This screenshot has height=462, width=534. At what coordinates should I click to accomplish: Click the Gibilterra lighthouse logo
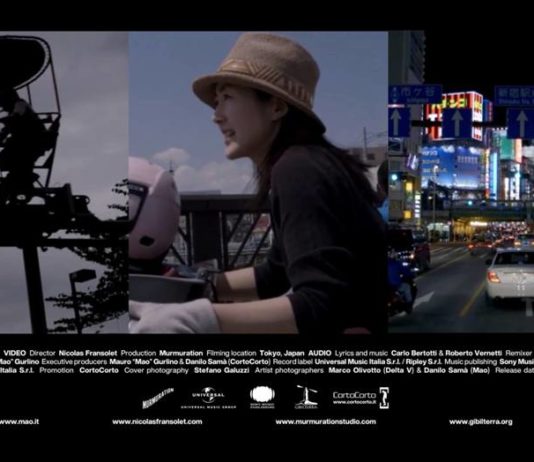[306, 397]
